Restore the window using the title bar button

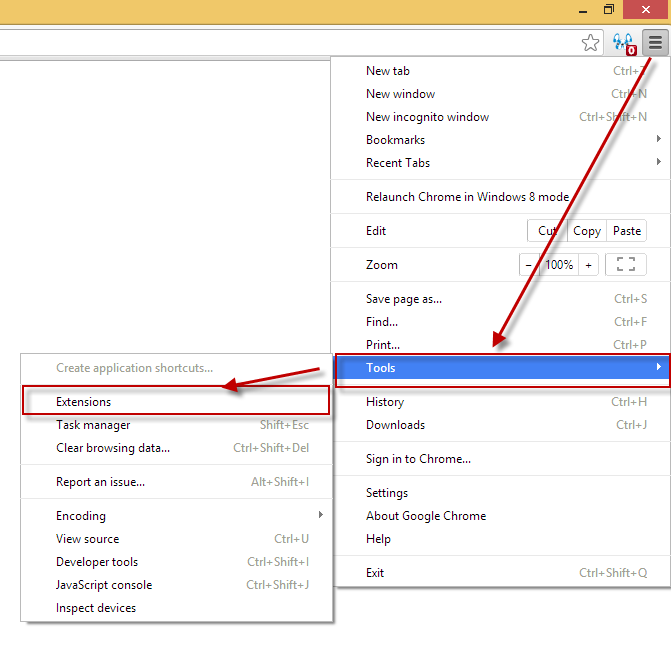point(609,9)
